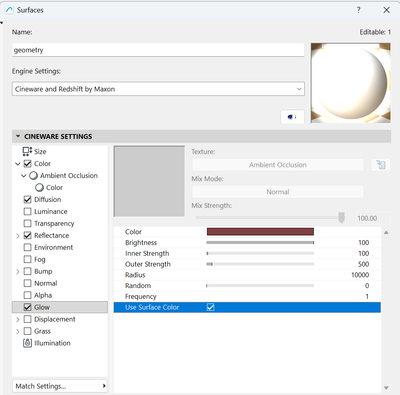Click the preview mode button below engine dropdown
This screenshot has width=400, height=395.
point(292,117)
